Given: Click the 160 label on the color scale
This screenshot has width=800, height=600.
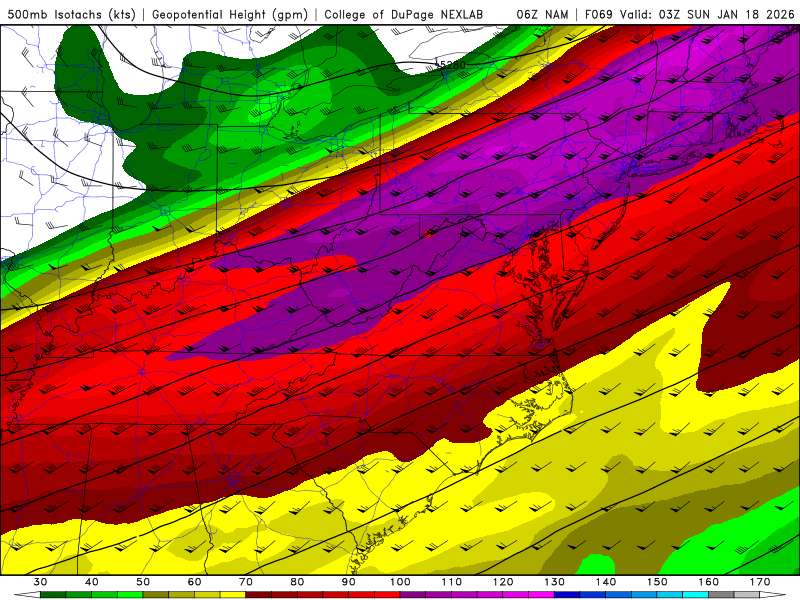Looking at the screenshot, I should point(709,582).
